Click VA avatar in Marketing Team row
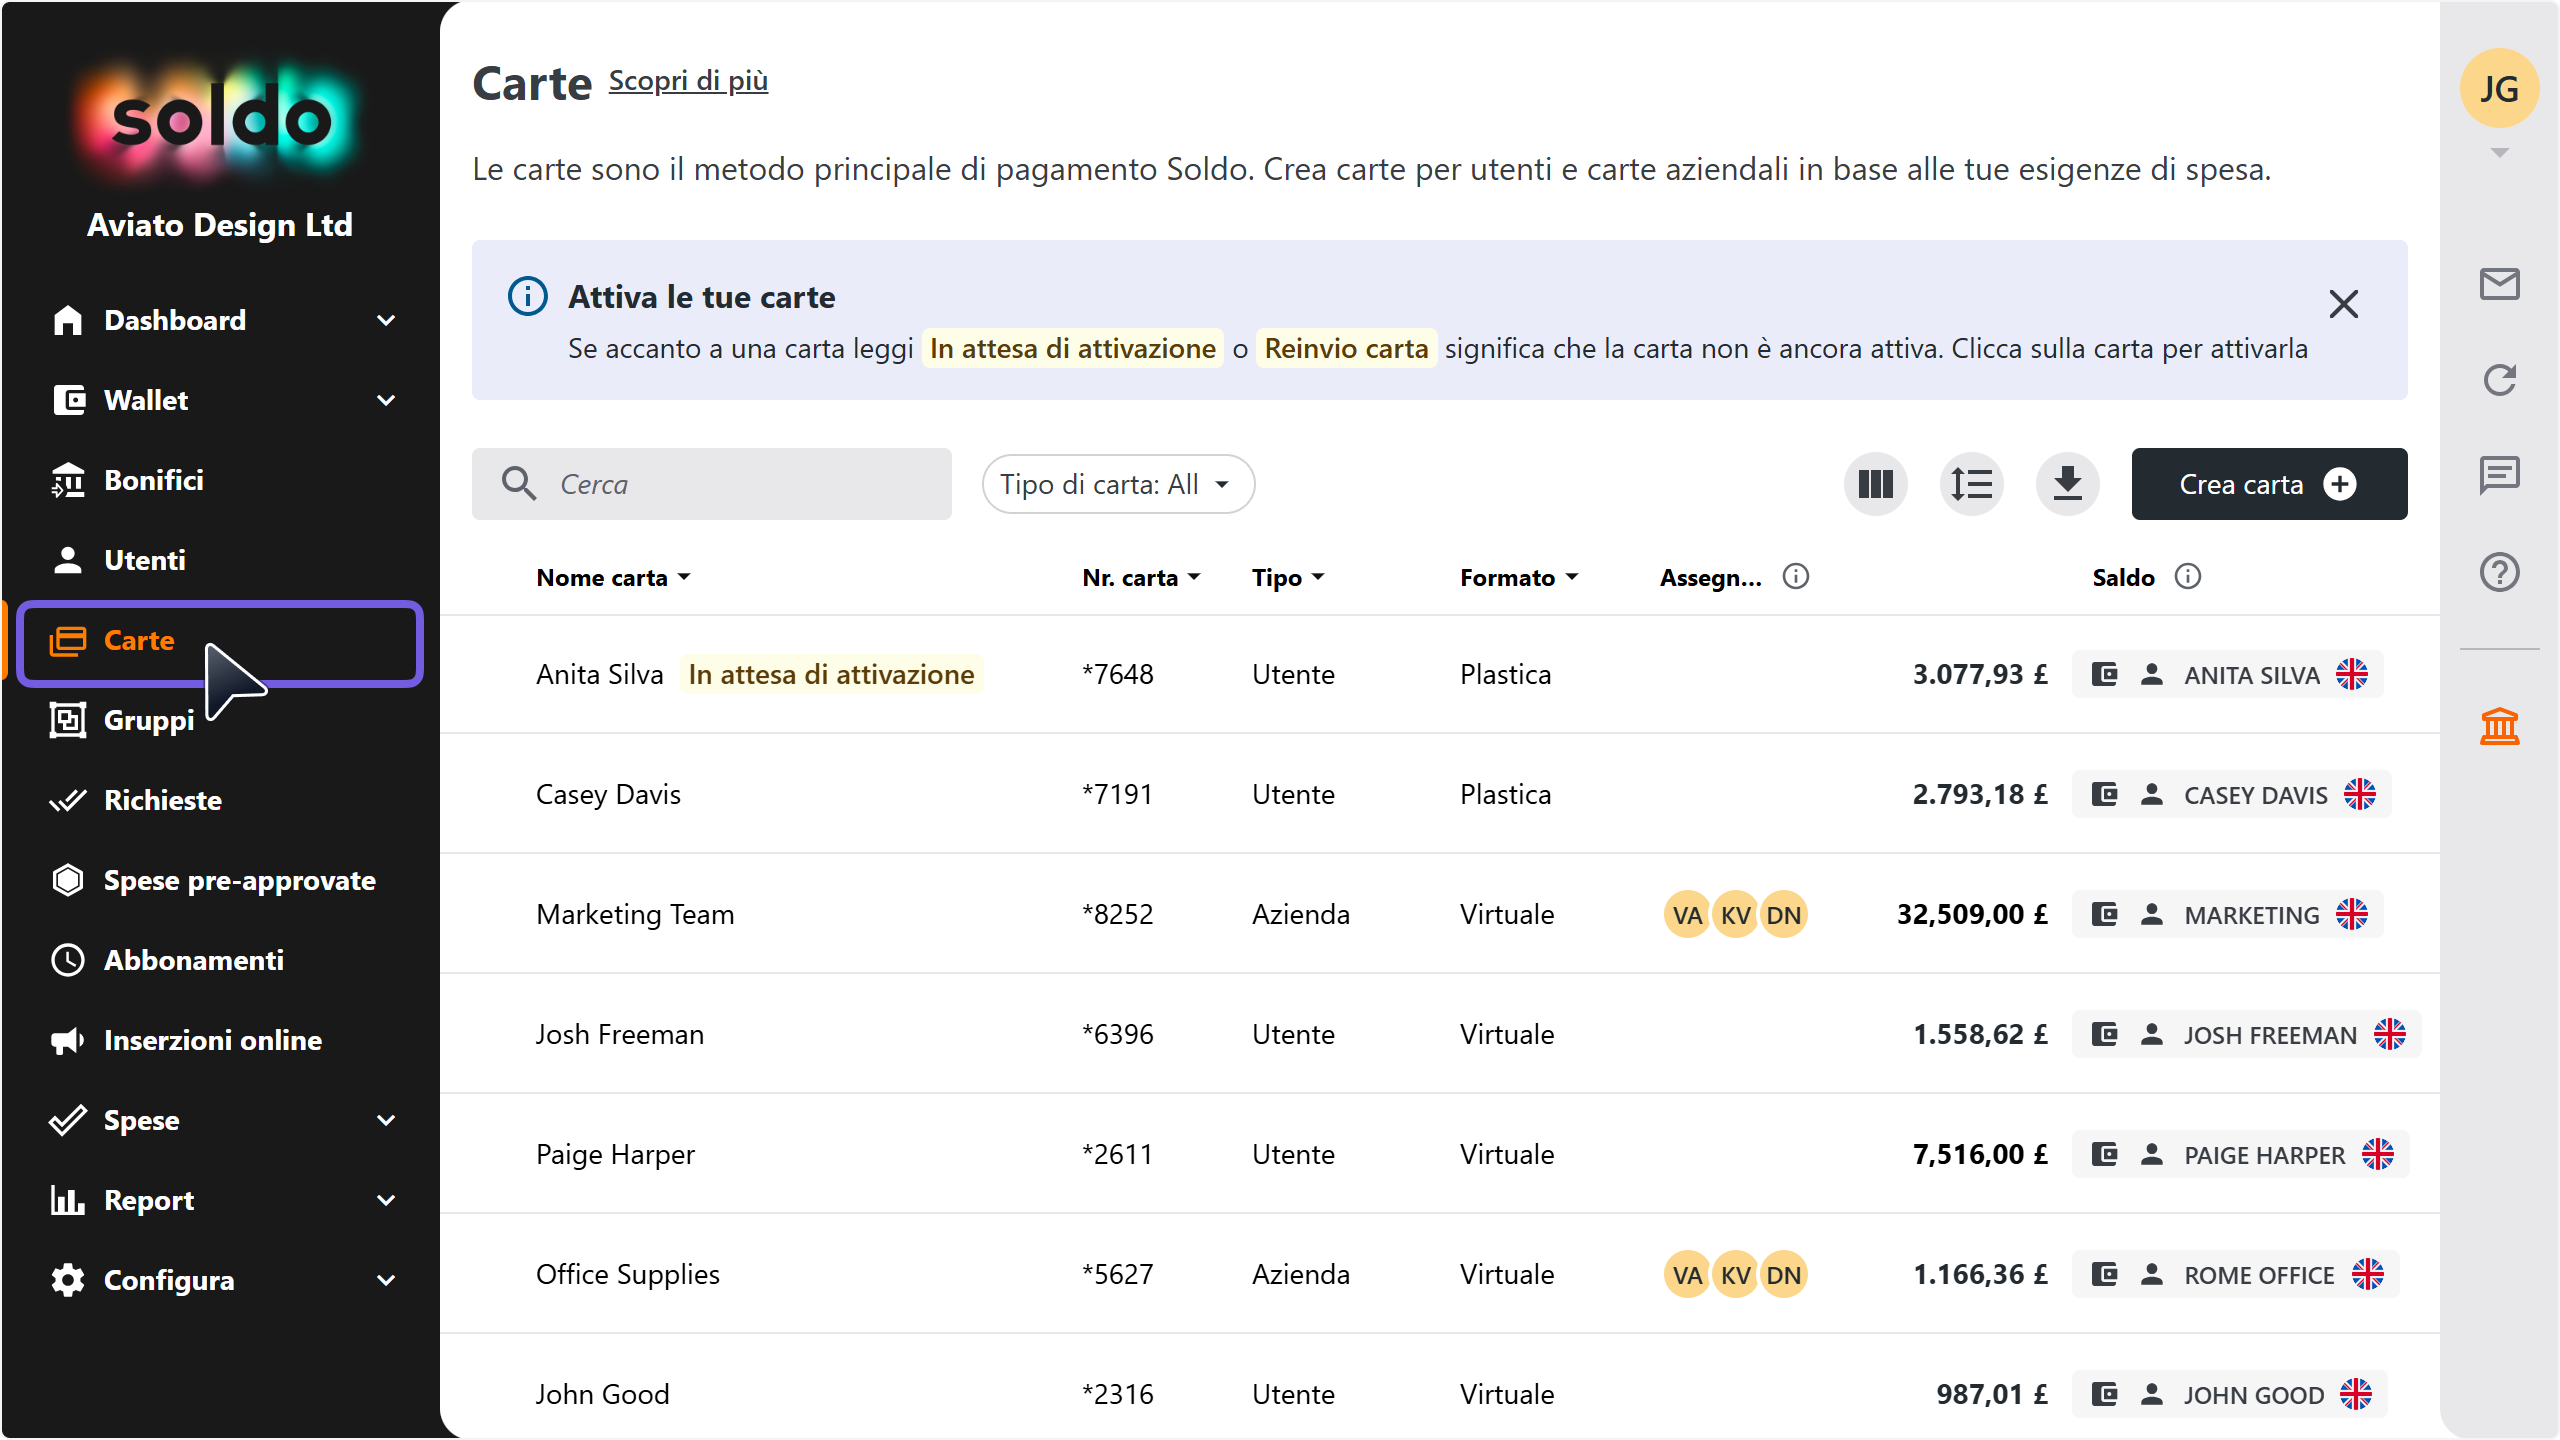 point(1687,914)
